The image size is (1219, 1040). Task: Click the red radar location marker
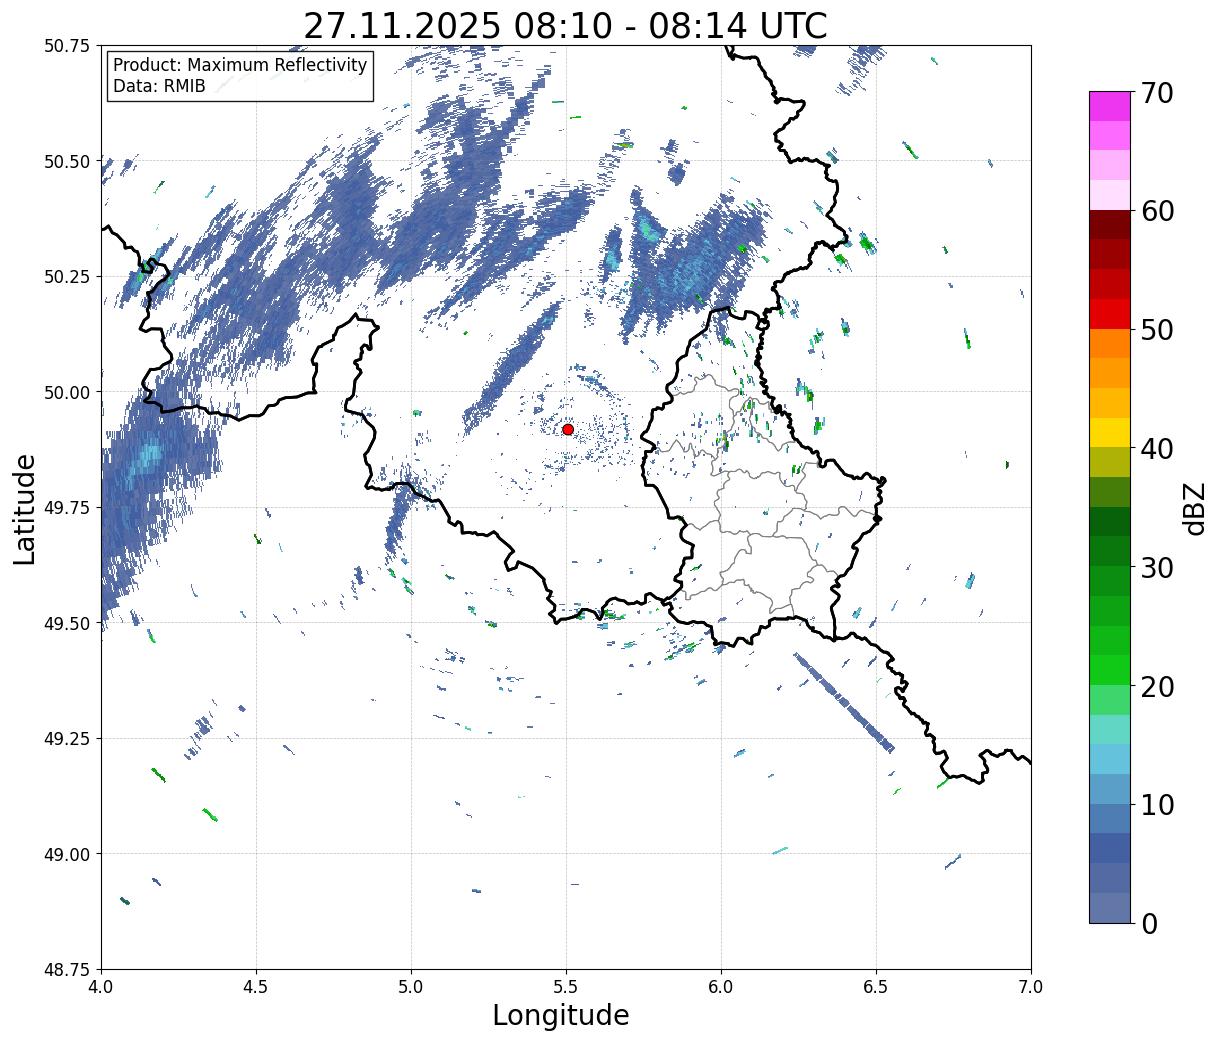click(568, 429)
